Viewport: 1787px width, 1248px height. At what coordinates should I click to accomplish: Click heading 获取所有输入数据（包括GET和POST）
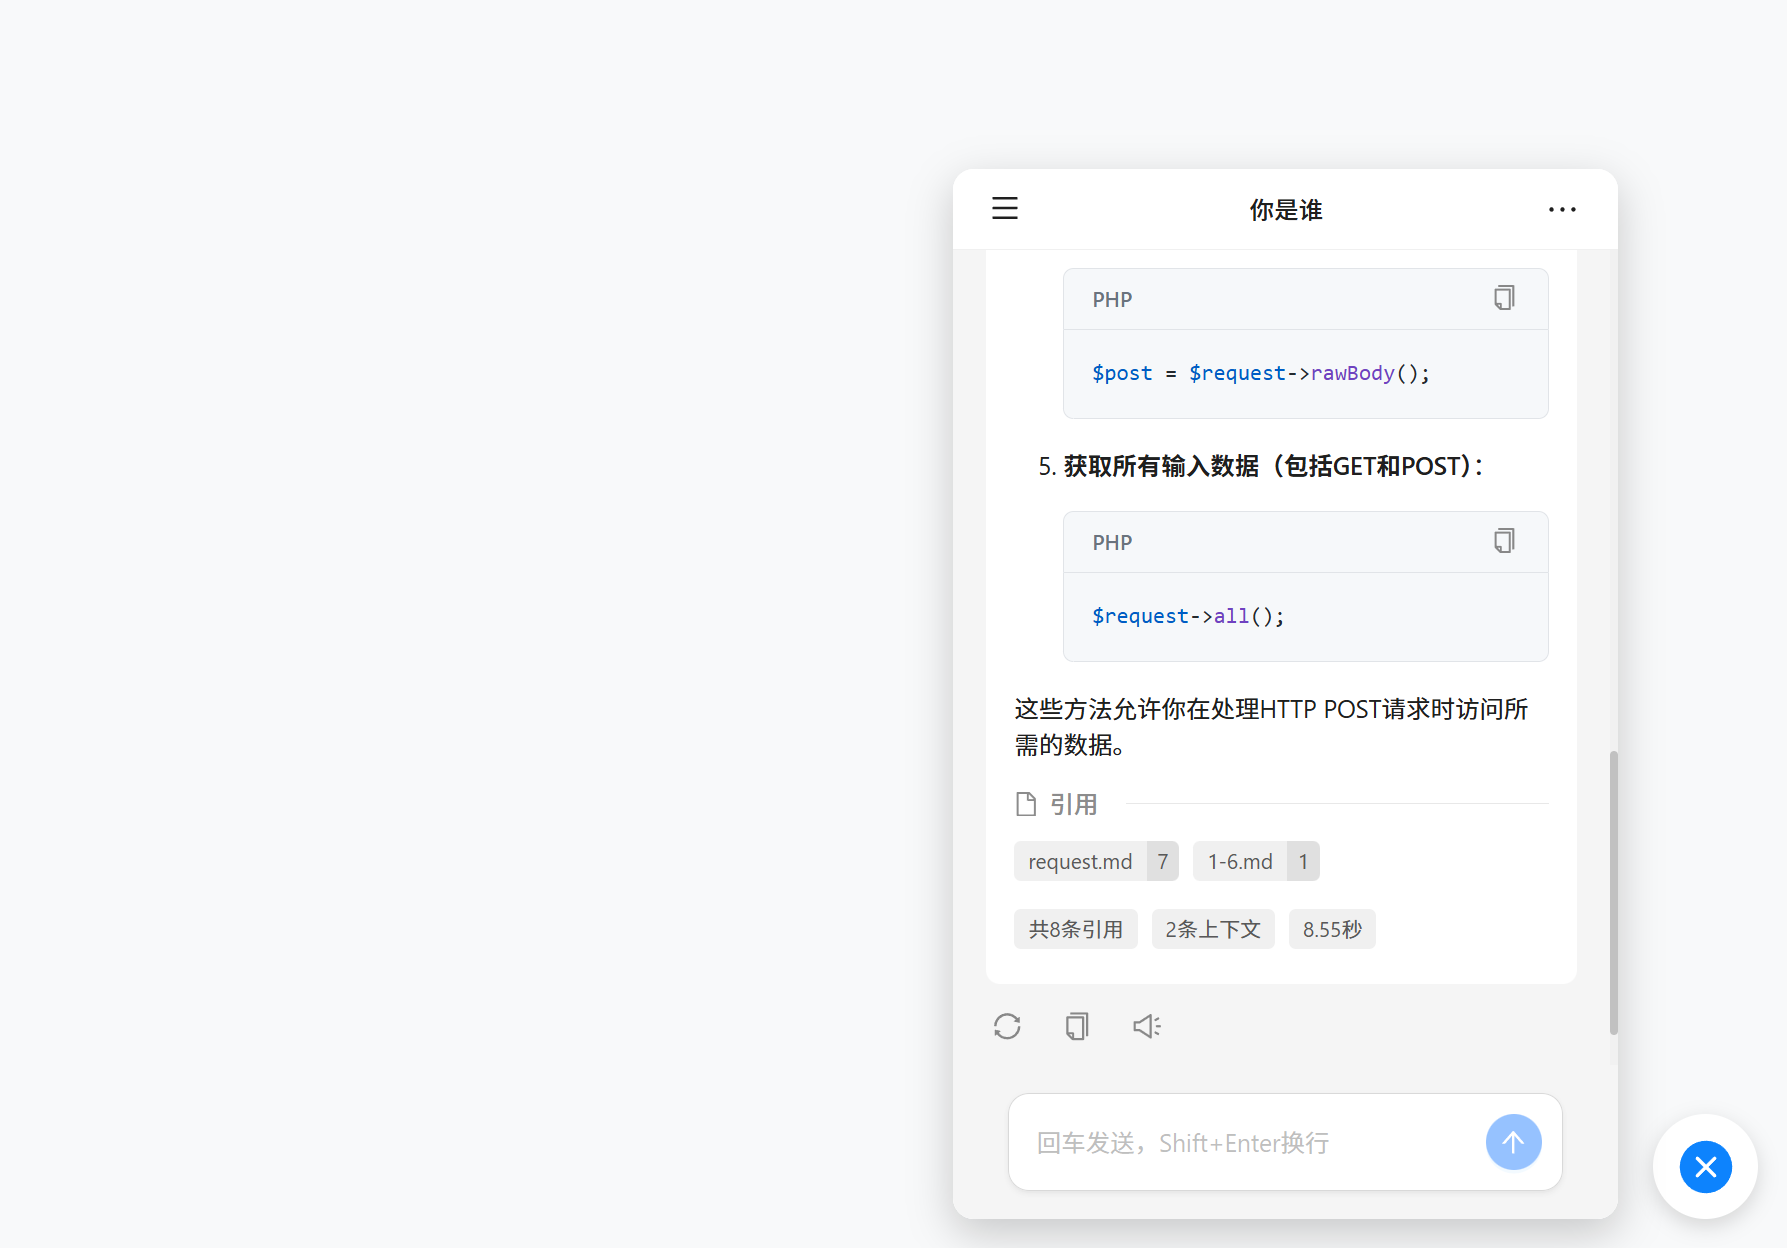tap(1272, 466)
